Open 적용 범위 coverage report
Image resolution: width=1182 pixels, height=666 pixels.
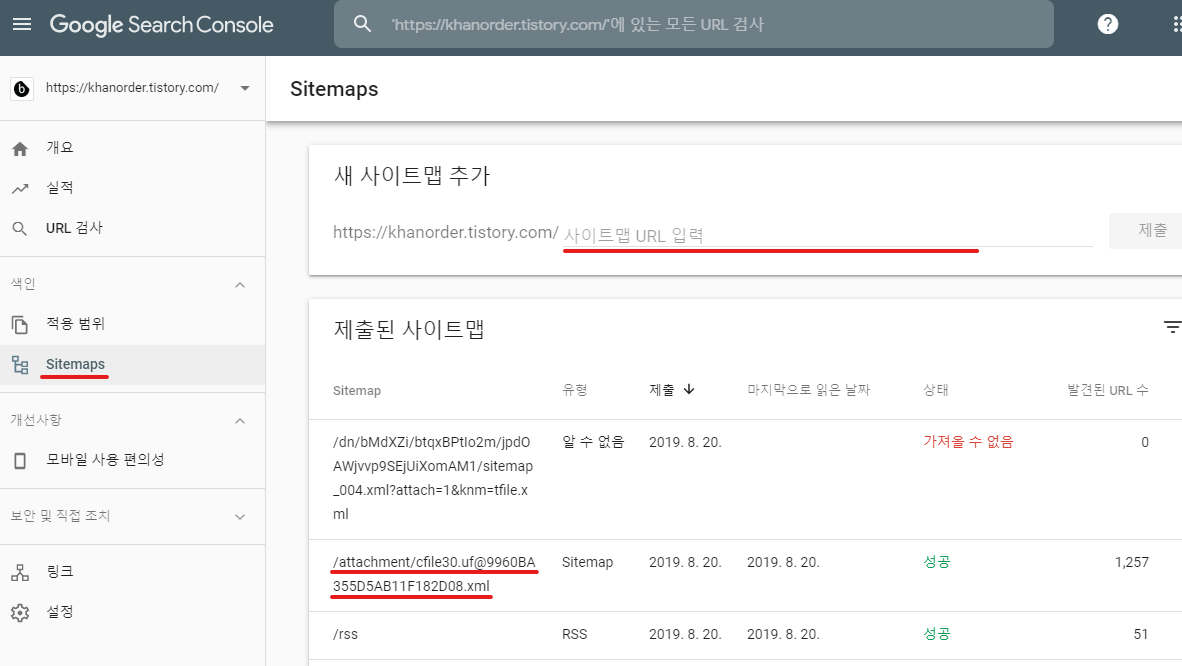pos(75,324)
